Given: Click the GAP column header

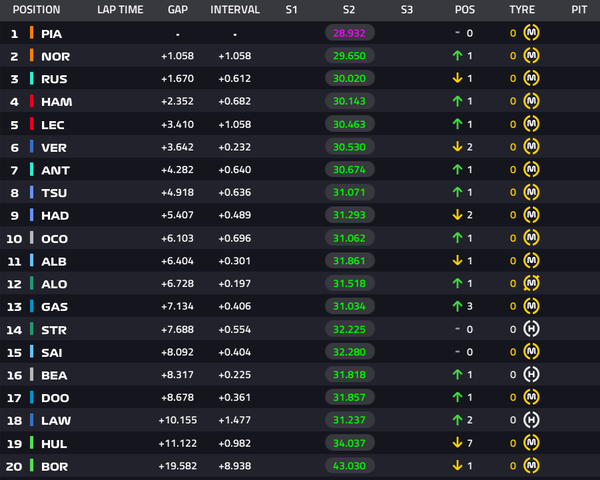Looking at the screenshot, I should [x=178, y=10].
